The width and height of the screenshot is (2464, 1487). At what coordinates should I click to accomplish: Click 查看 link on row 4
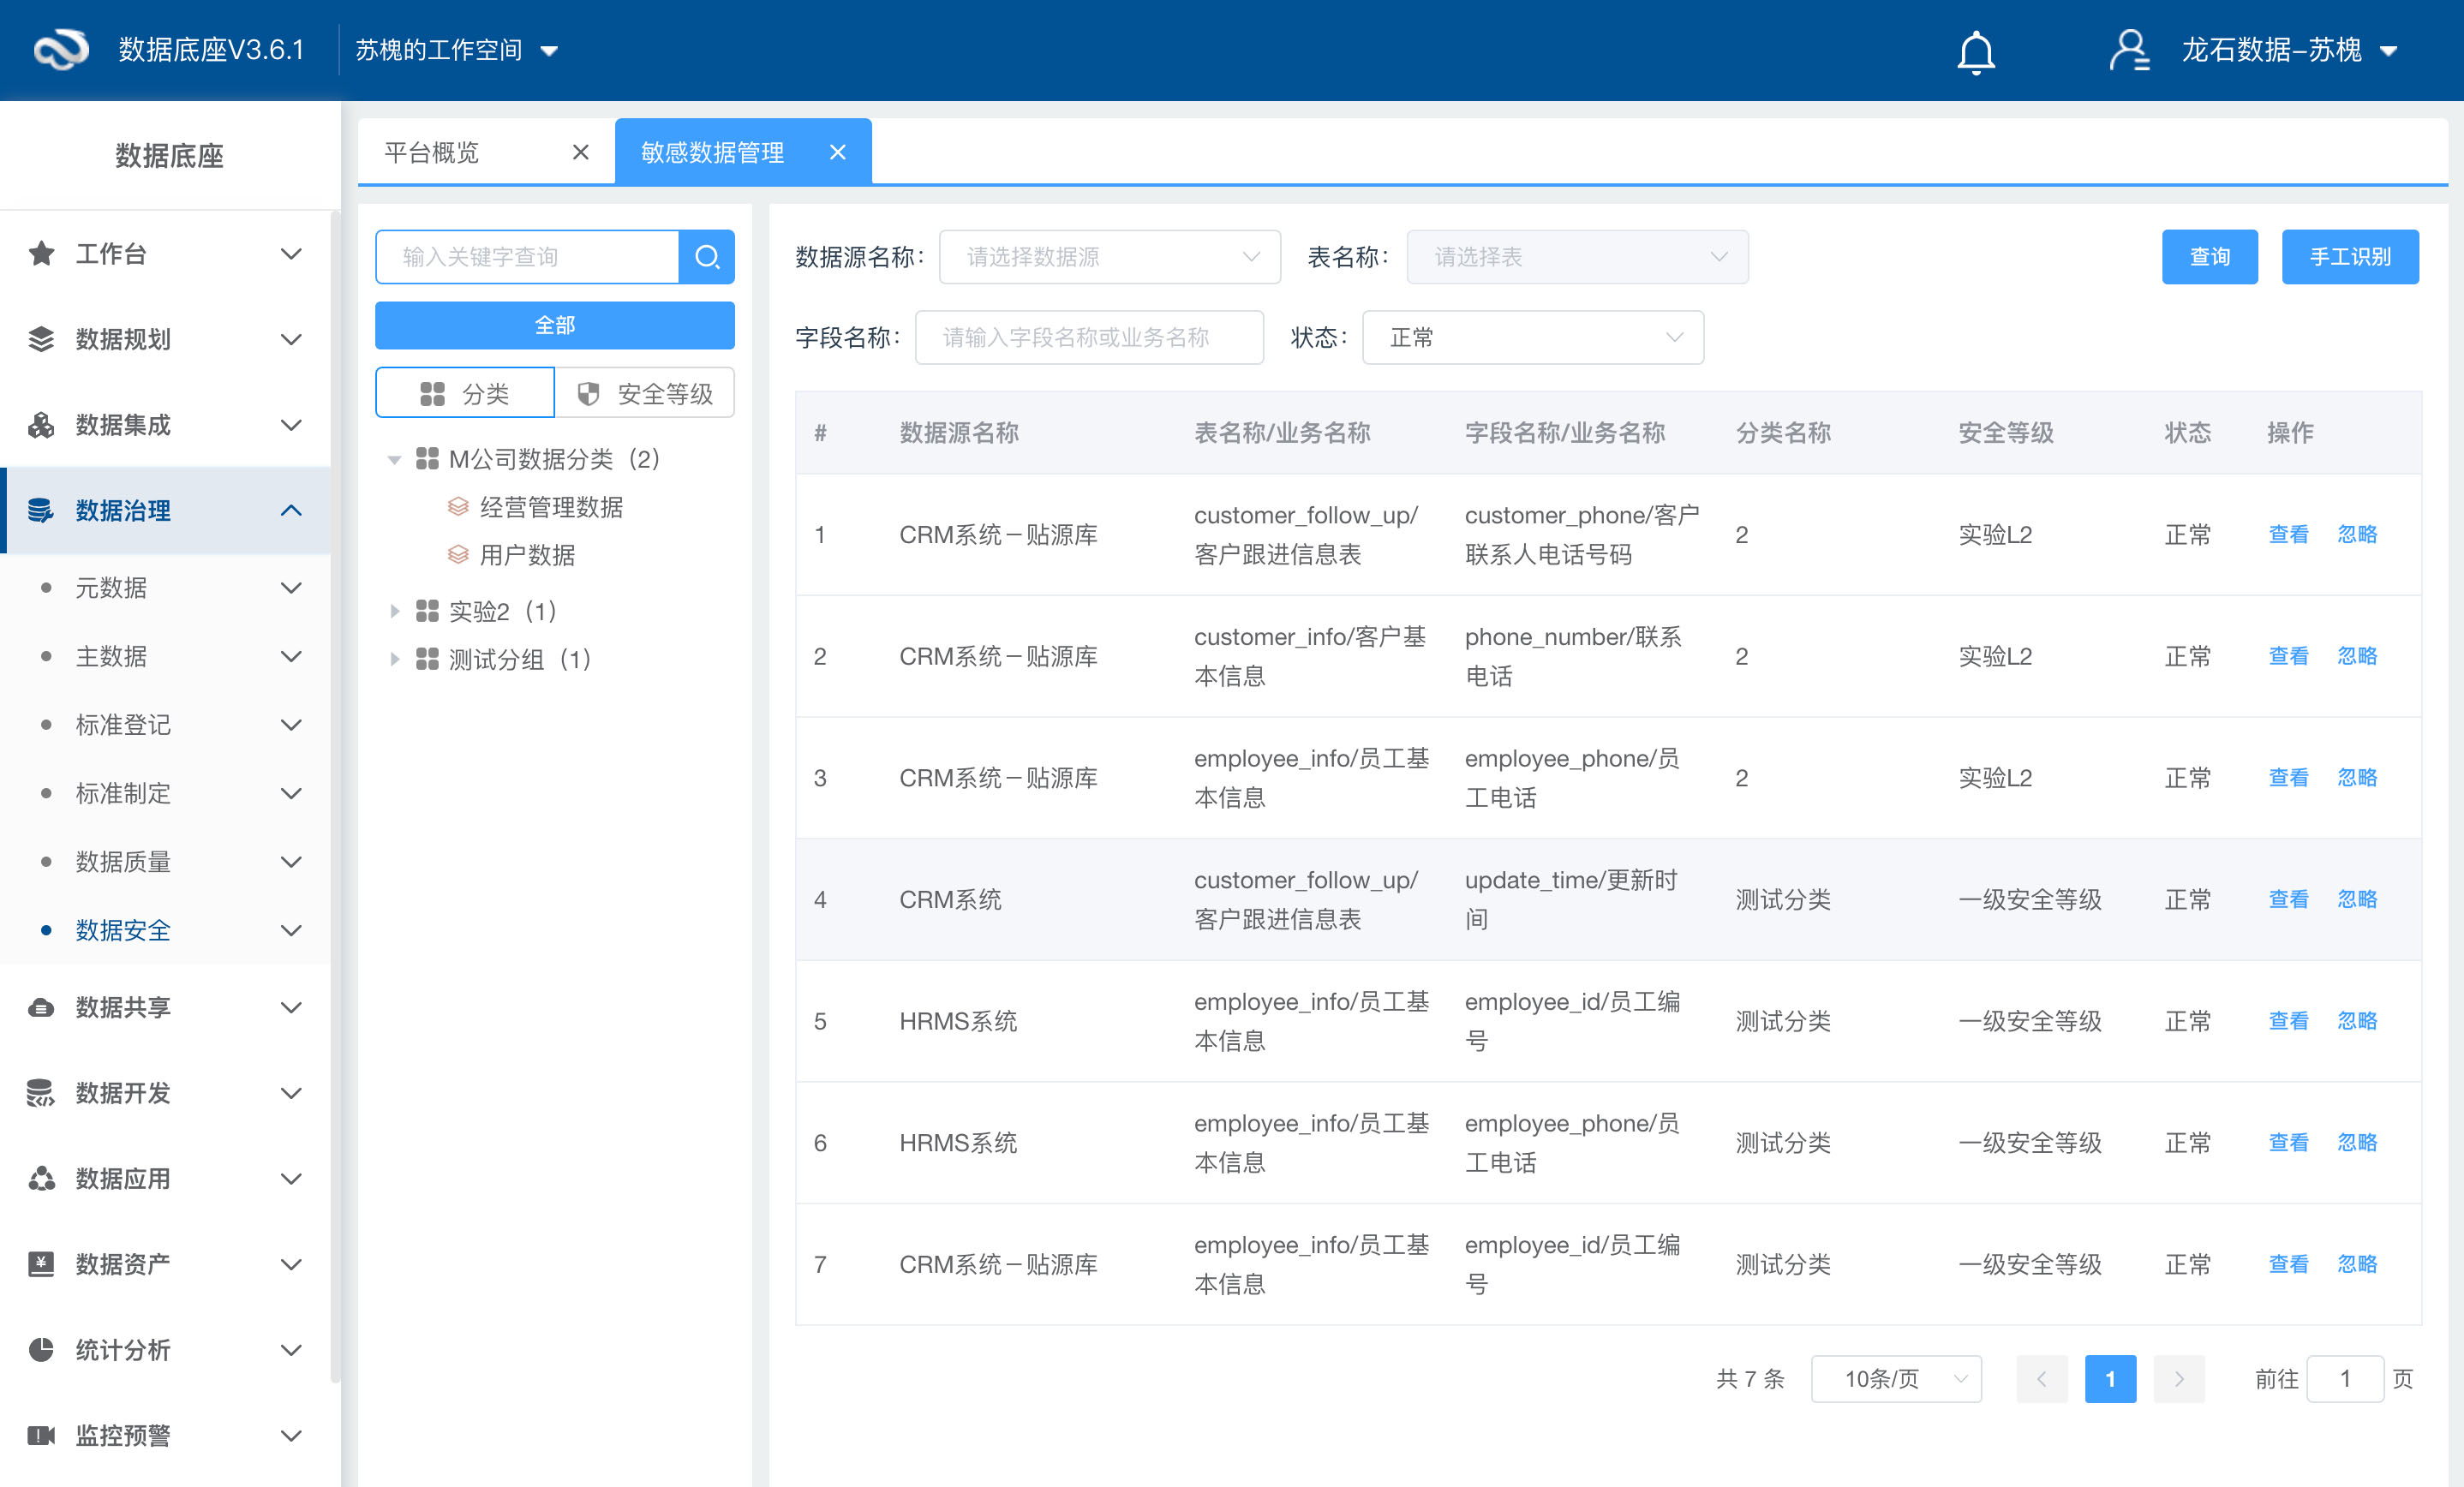pos(2288,899)
